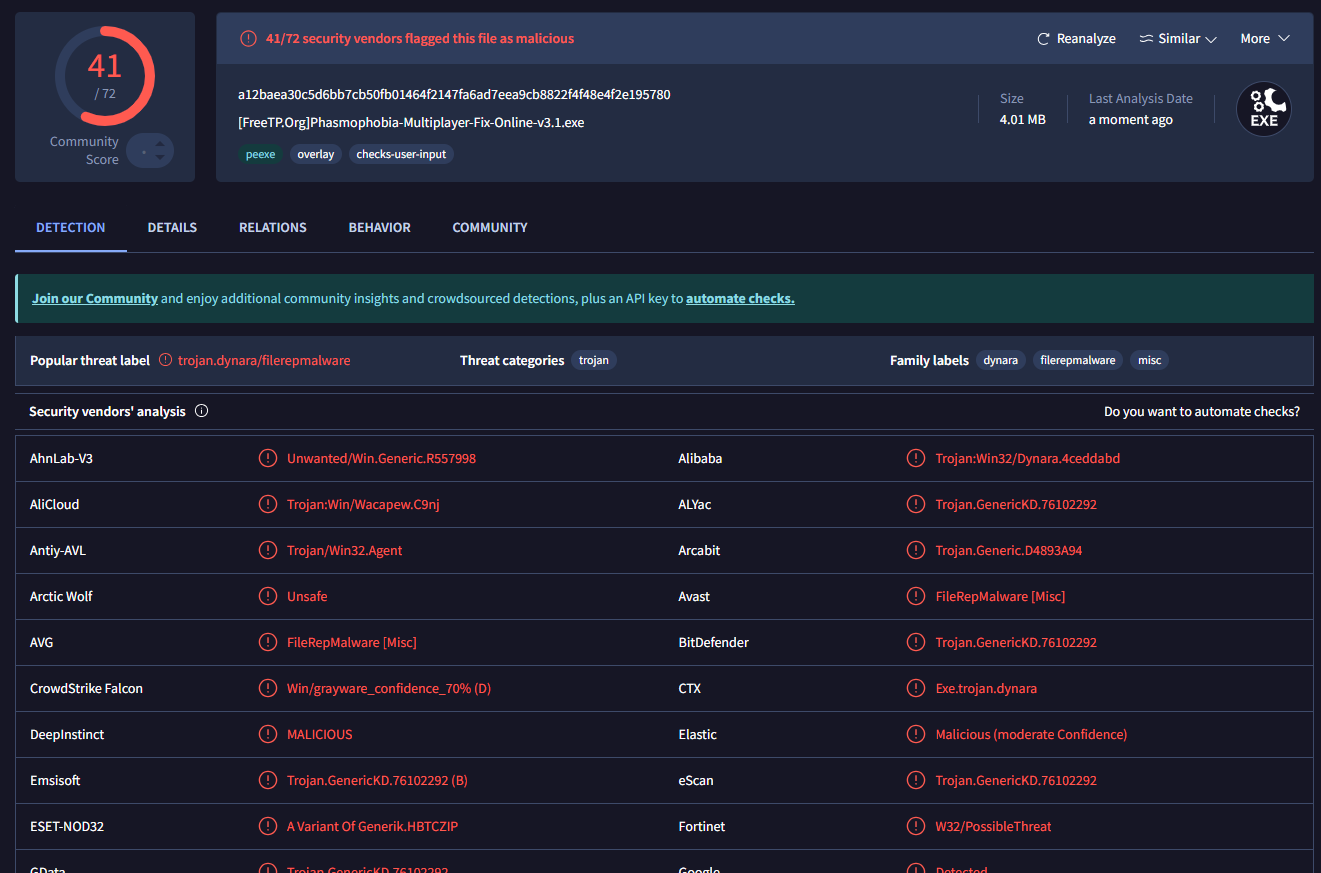Click the EXE file type icon

1264,109
